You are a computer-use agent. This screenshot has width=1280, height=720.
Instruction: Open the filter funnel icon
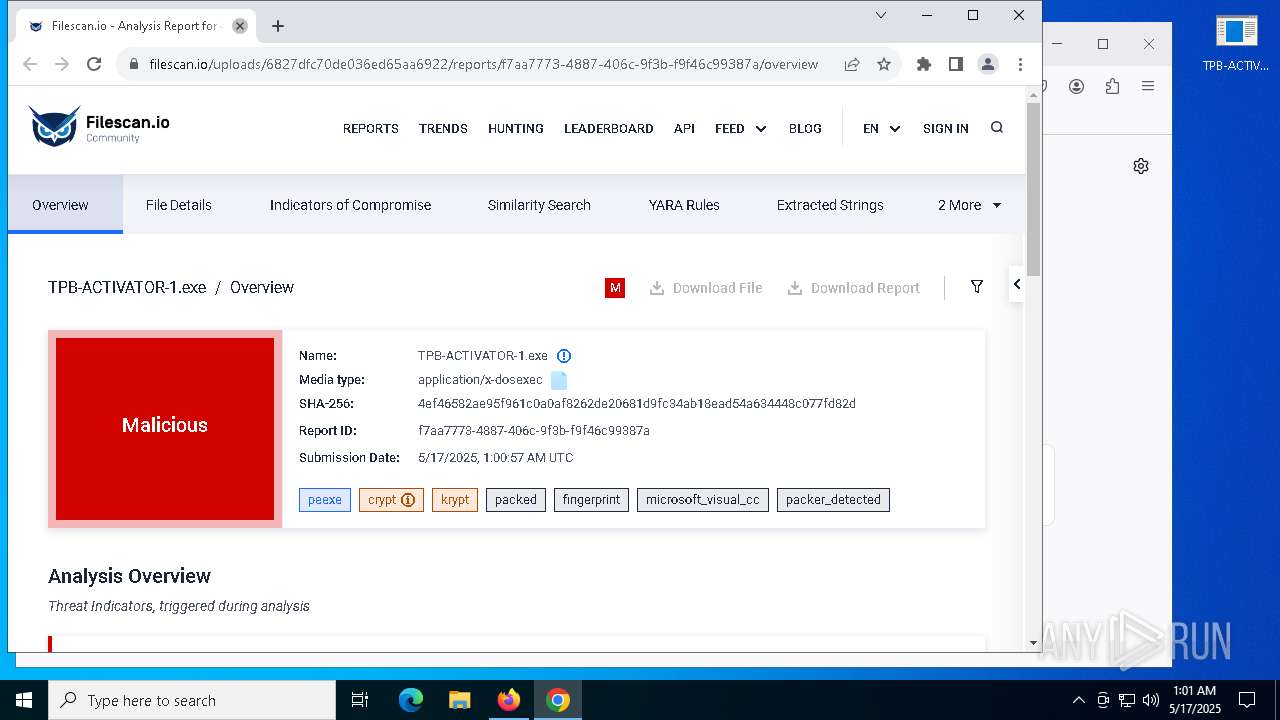[x=977, y=287]
